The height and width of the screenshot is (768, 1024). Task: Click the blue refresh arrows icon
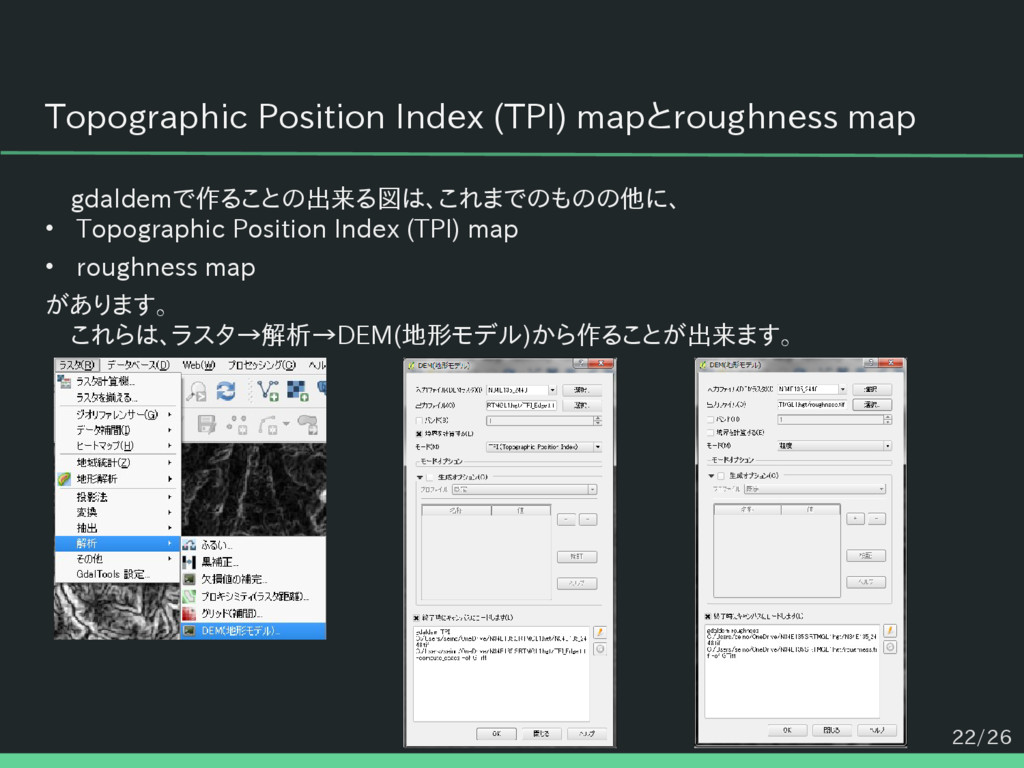[x=226, y=391]
